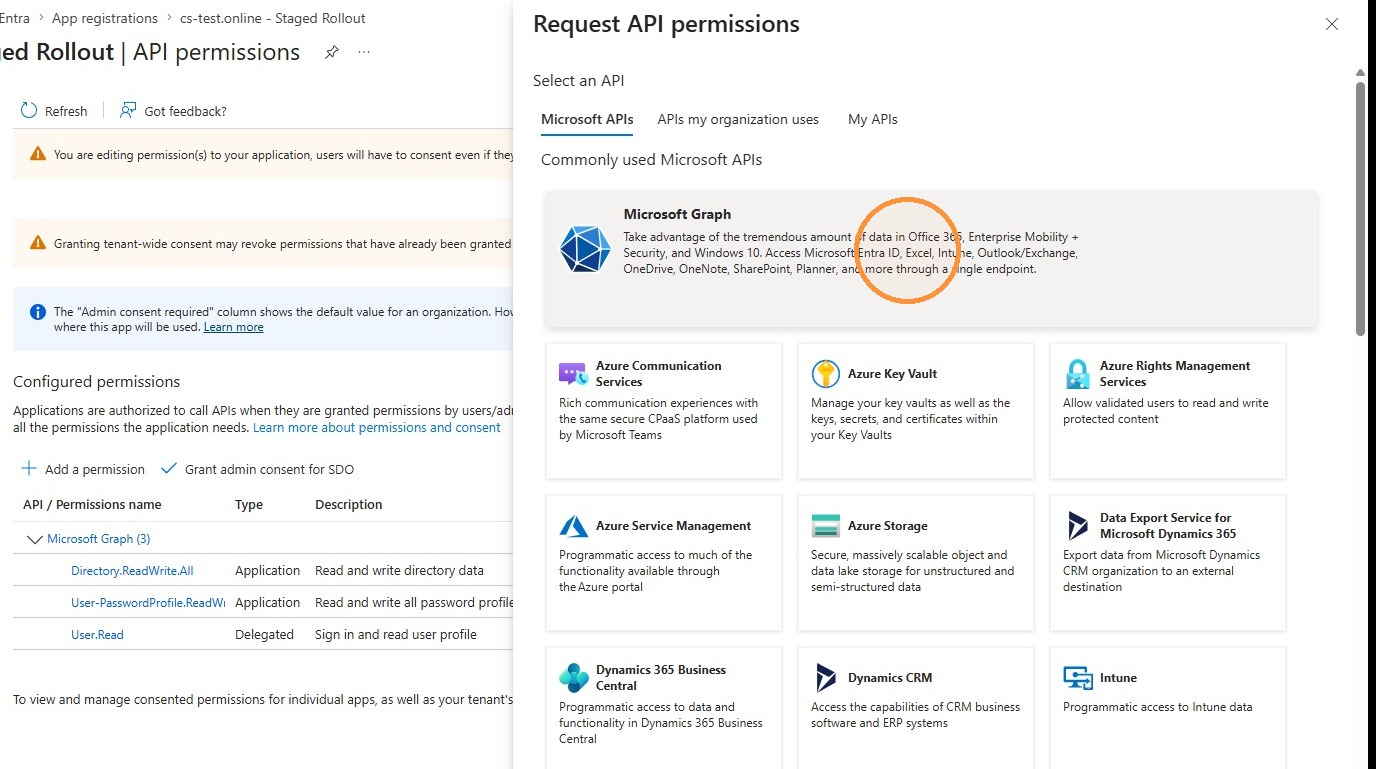1376x769 pixels.
Task: Collapse the Microsoft Graph (3) permissions group
Action: point(35,539)
